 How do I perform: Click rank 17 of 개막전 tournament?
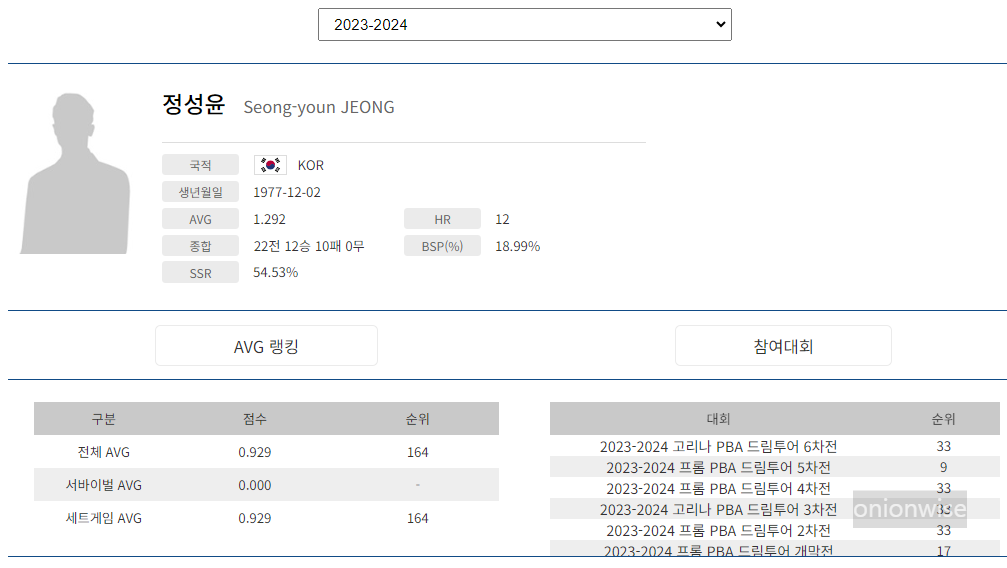point(943,551)
